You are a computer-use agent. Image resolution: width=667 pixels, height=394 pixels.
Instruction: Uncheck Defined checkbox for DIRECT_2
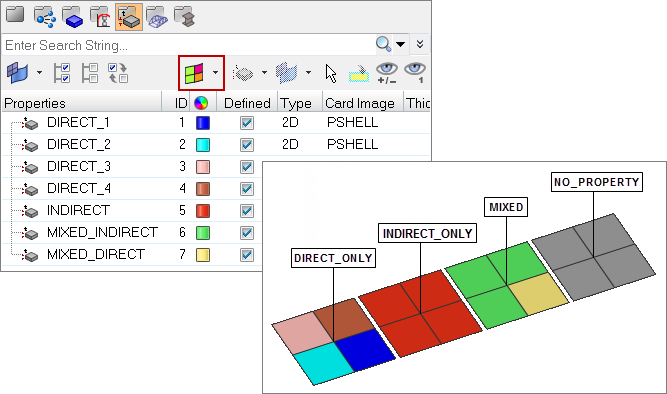point(247,145)
